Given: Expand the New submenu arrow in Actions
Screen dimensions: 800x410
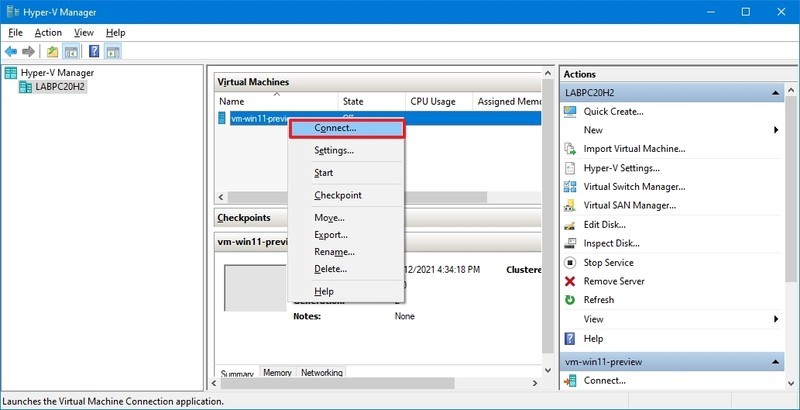Looking at the screenshot, I should click(x=776, y=130).
